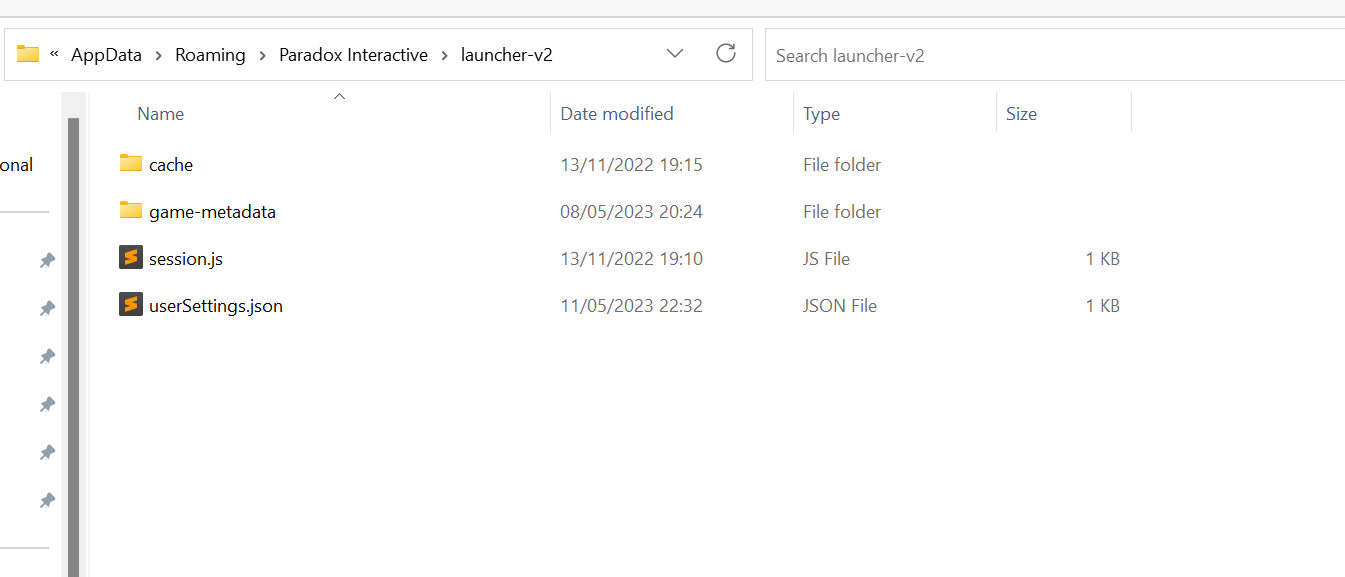The image size is (1345, 577).
Task: Click the refresh button in address bar
Action: (x=726, y=54)
